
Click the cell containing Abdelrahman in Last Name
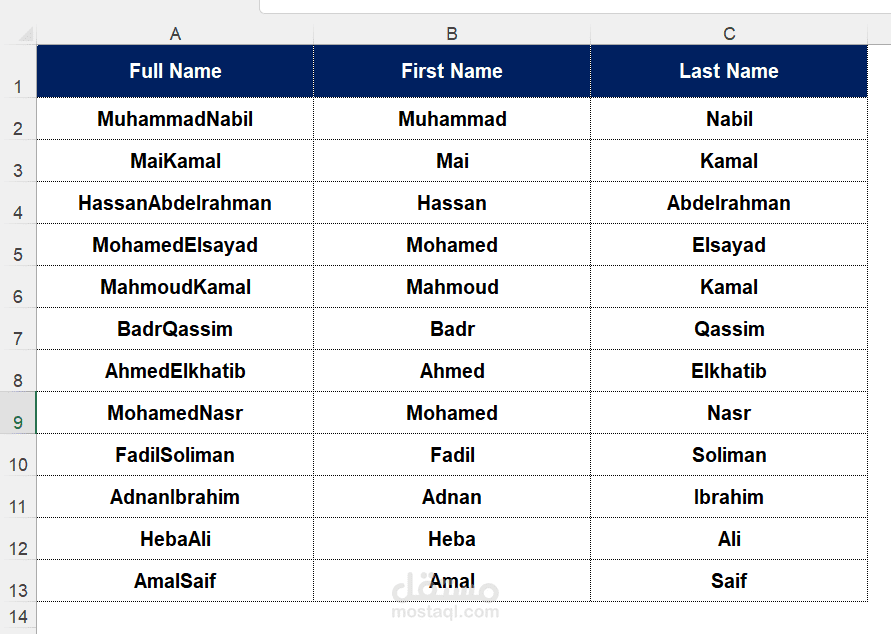coord(729,203)
